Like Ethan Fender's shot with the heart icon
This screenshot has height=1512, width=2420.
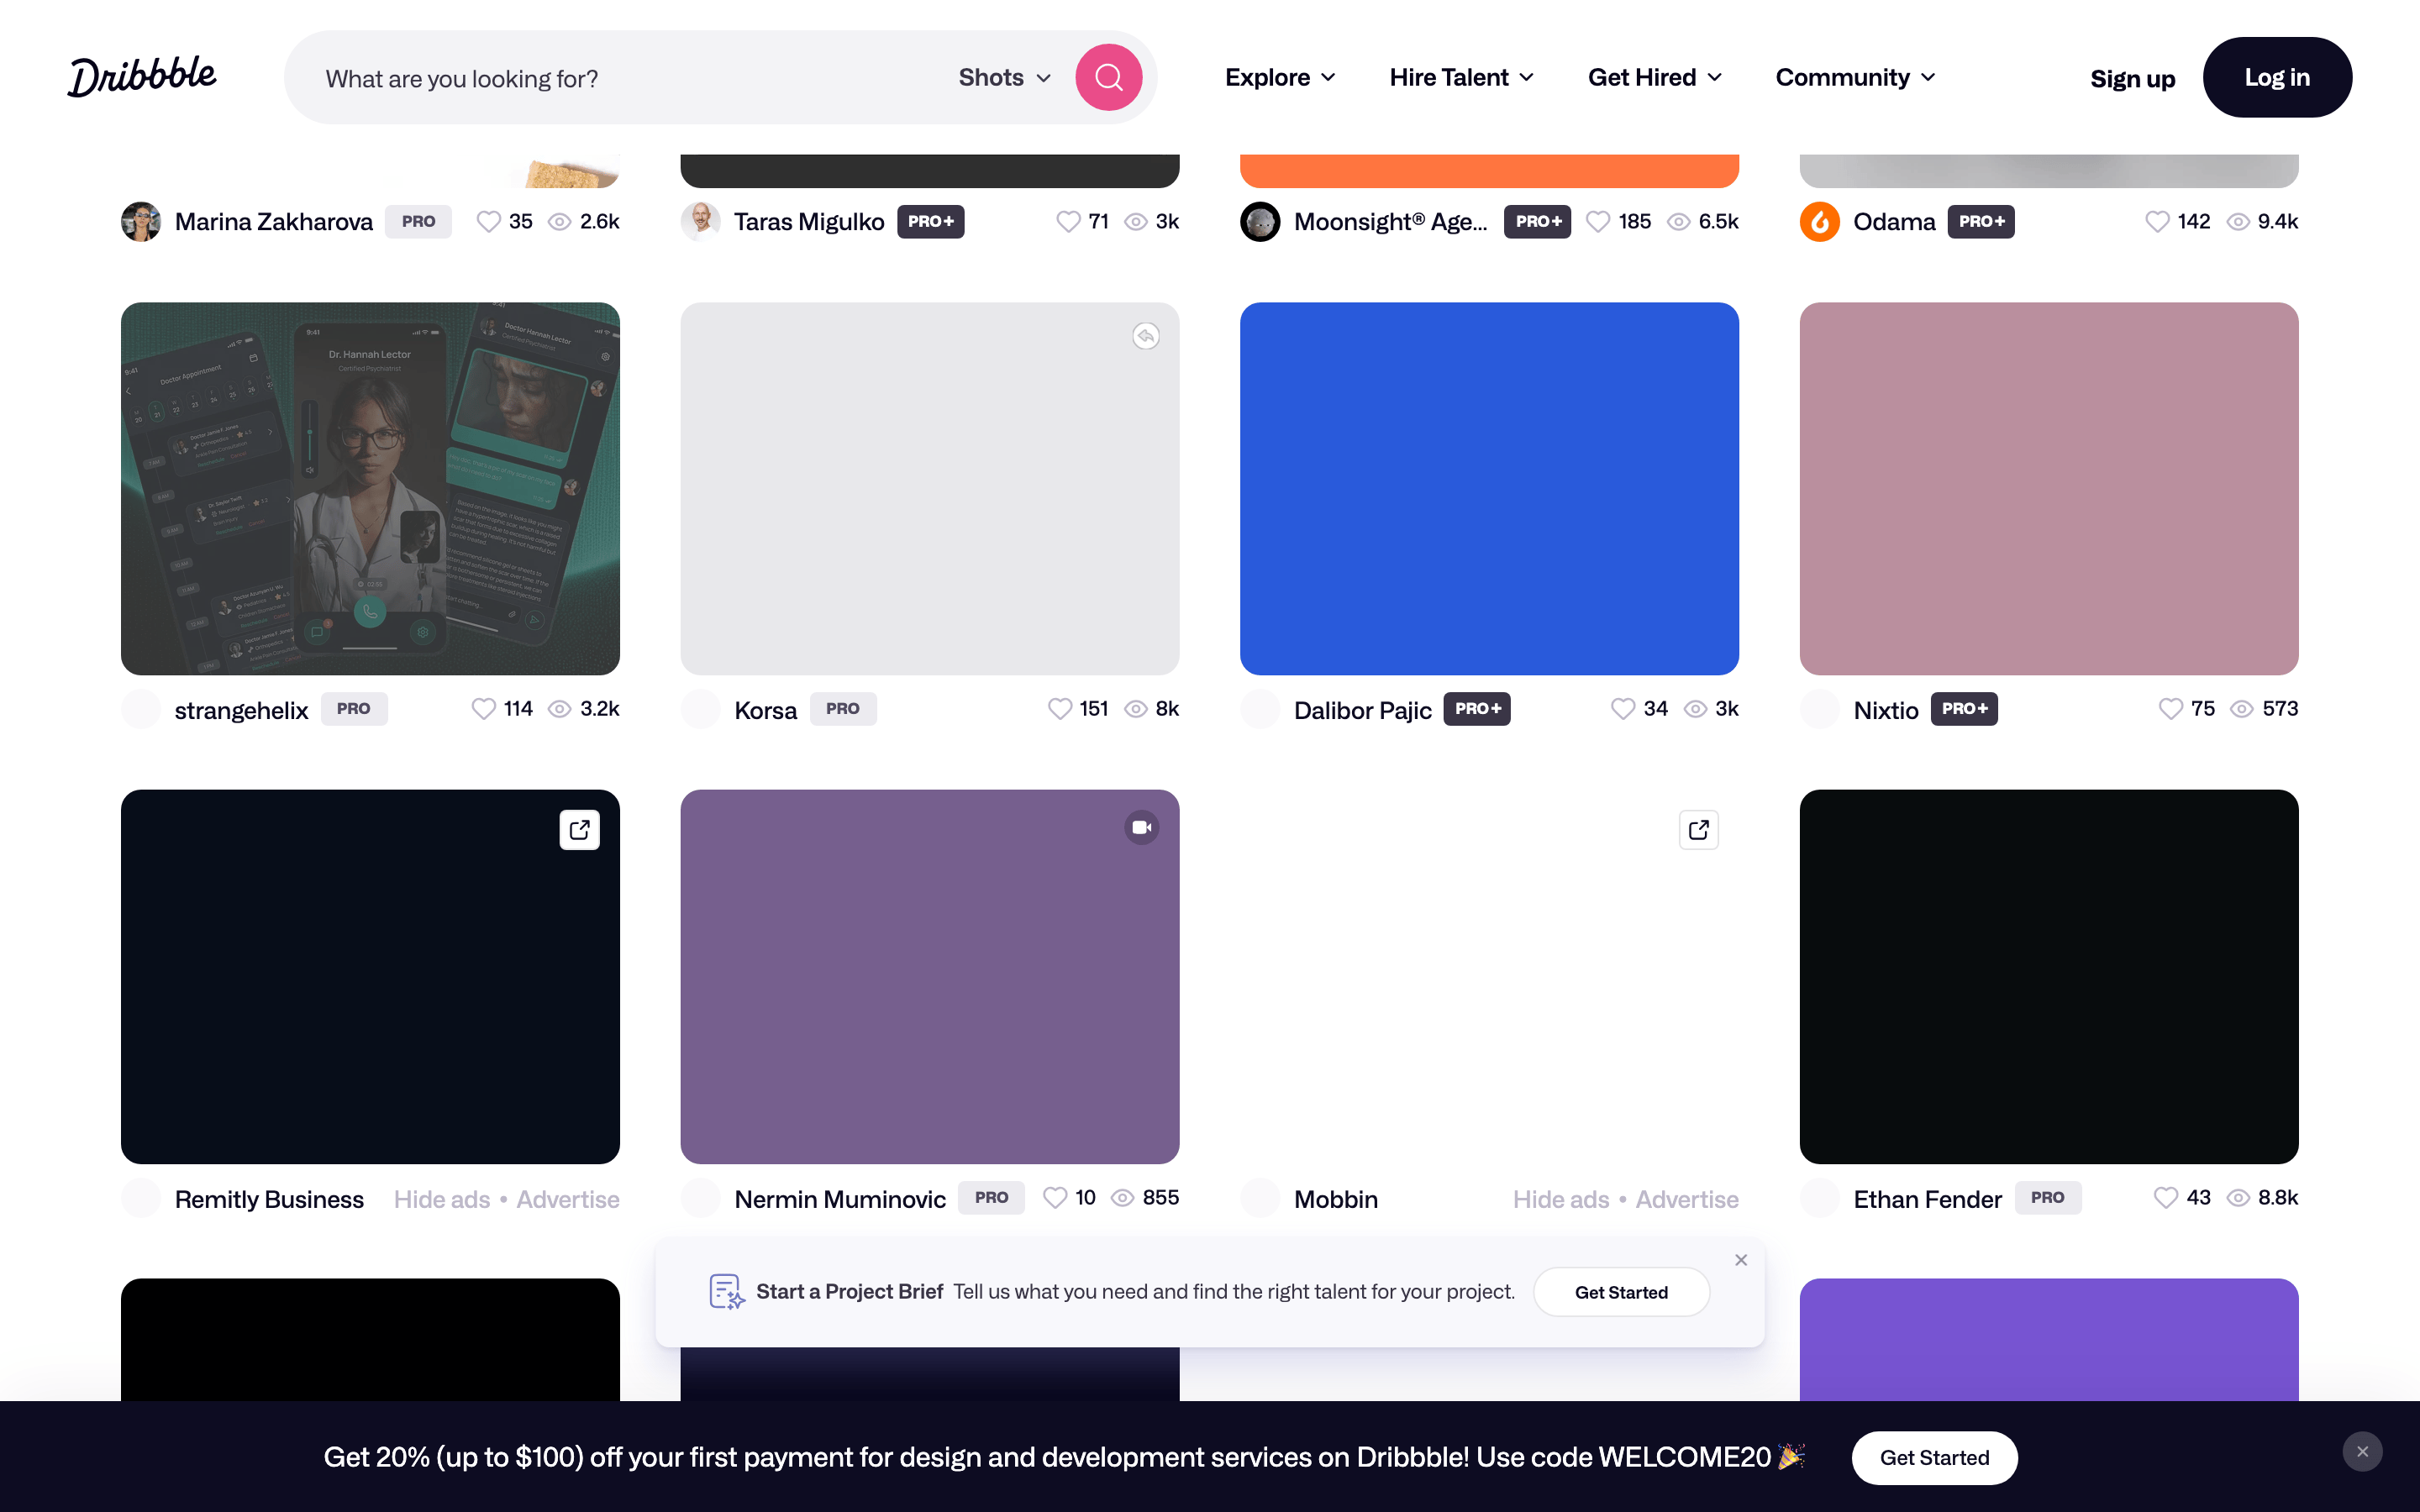click(2166, 1197)
